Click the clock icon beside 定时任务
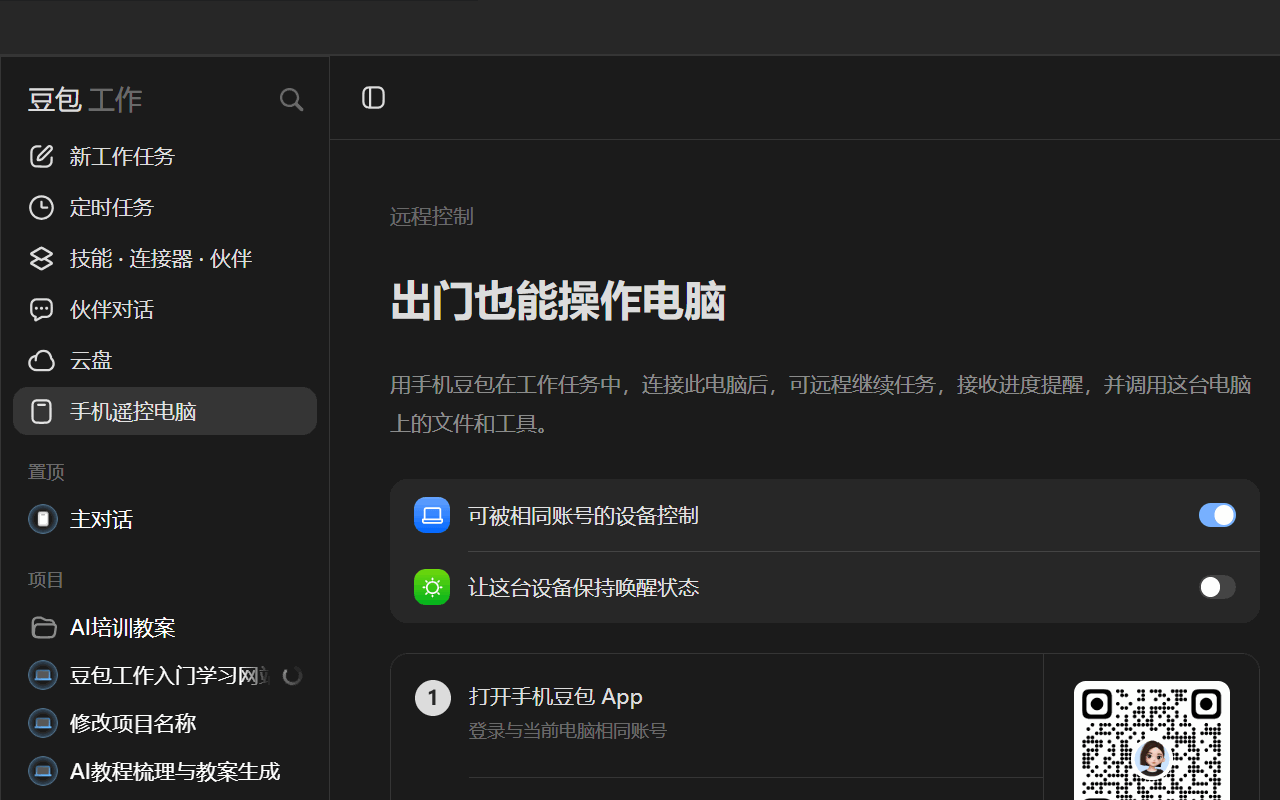1280x800 pixels. (x=41, y=207)
